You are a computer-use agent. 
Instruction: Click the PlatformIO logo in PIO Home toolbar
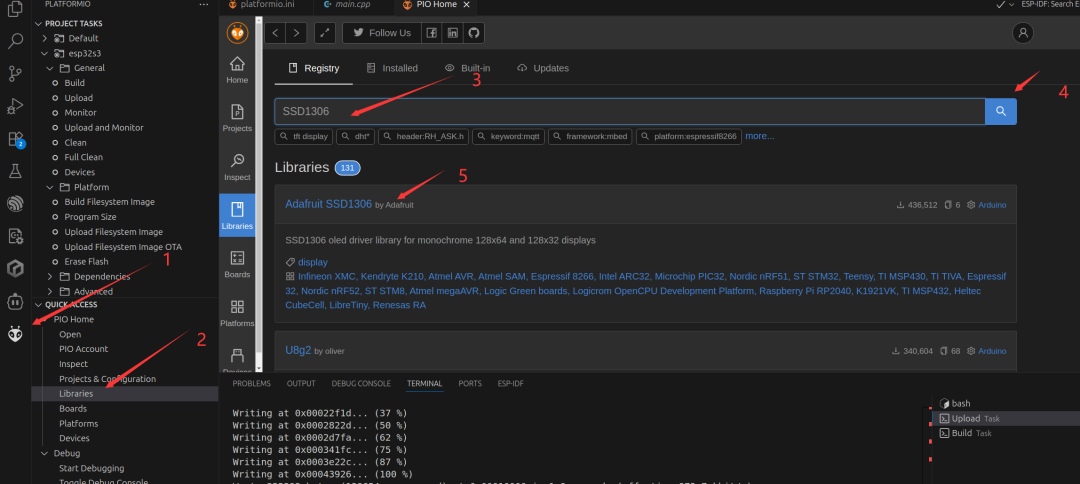[x=238, y=32]
